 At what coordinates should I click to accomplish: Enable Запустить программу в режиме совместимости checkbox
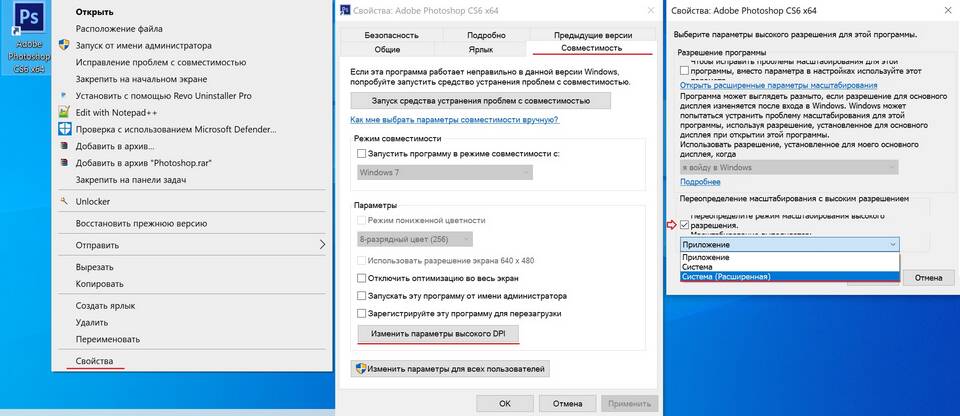[x=361, y=154]
